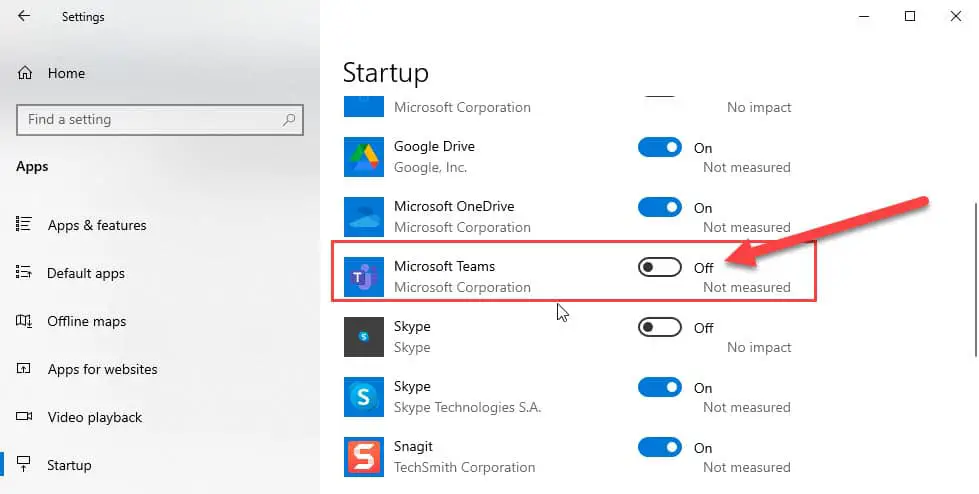Click the vertical scrollbar thumb
Screen dimensions: 979x494
point(975,280)
